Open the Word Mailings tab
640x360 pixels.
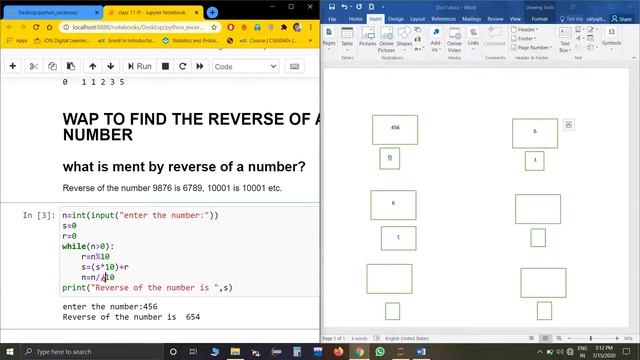(x=471, y=19)
